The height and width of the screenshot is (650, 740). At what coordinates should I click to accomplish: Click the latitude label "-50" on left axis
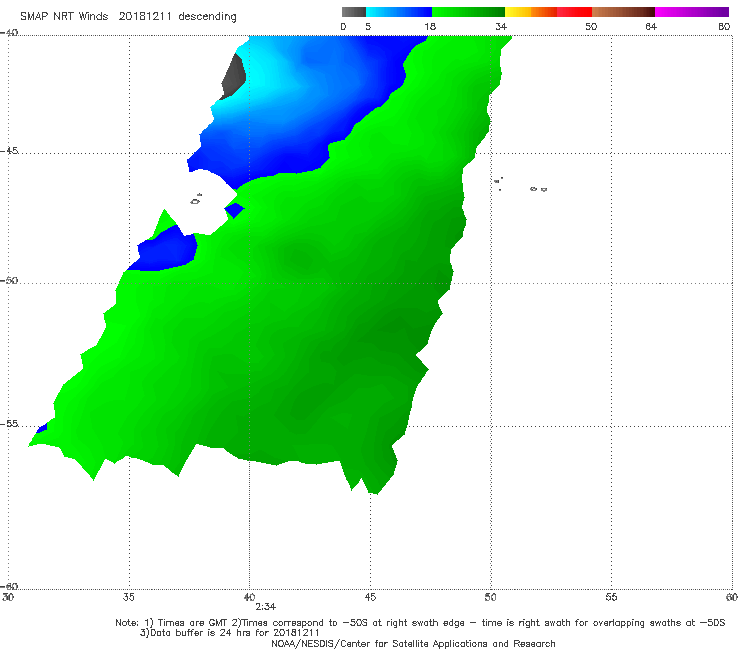click(9, 280)
